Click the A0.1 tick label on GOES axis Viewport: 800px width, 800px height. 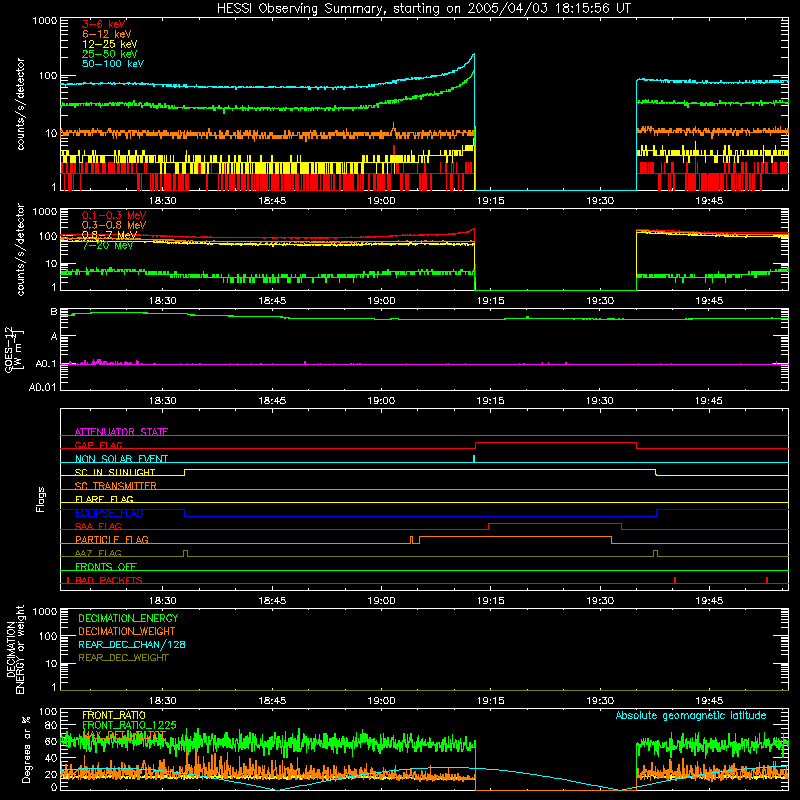(46, 364)
